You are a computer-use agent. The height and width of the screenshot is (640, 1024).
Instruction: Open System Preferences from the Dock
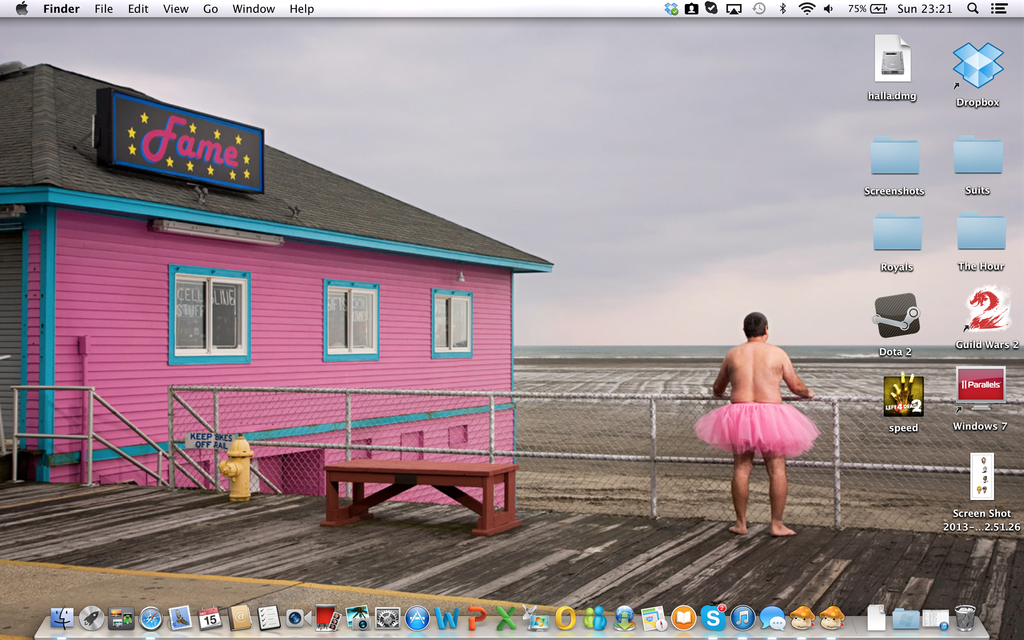point(387,618)
